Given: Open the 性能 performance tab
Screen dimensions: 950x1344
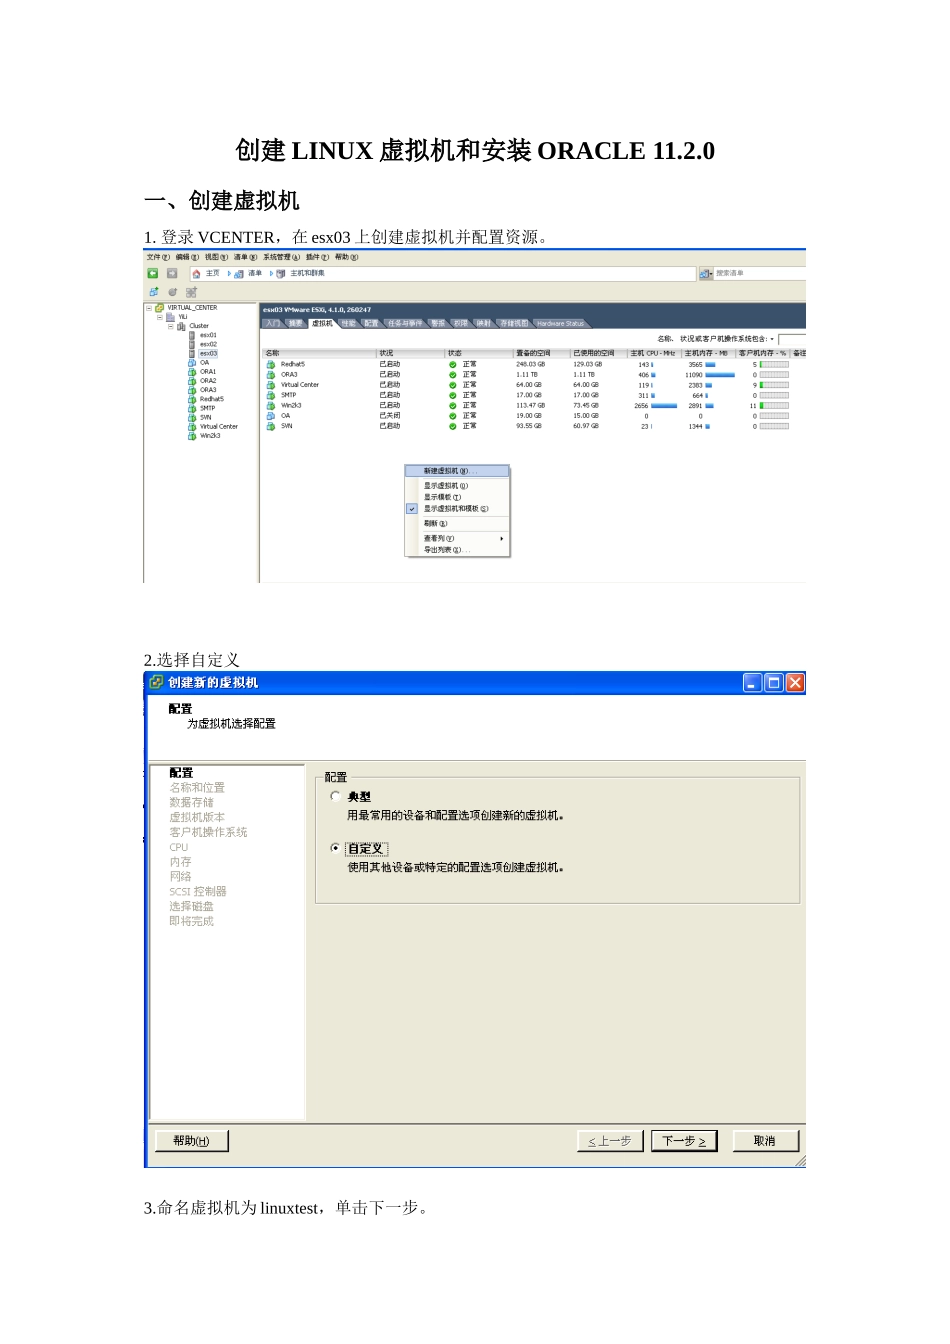Looking at the screenshot, I should (x=347, y=323).
